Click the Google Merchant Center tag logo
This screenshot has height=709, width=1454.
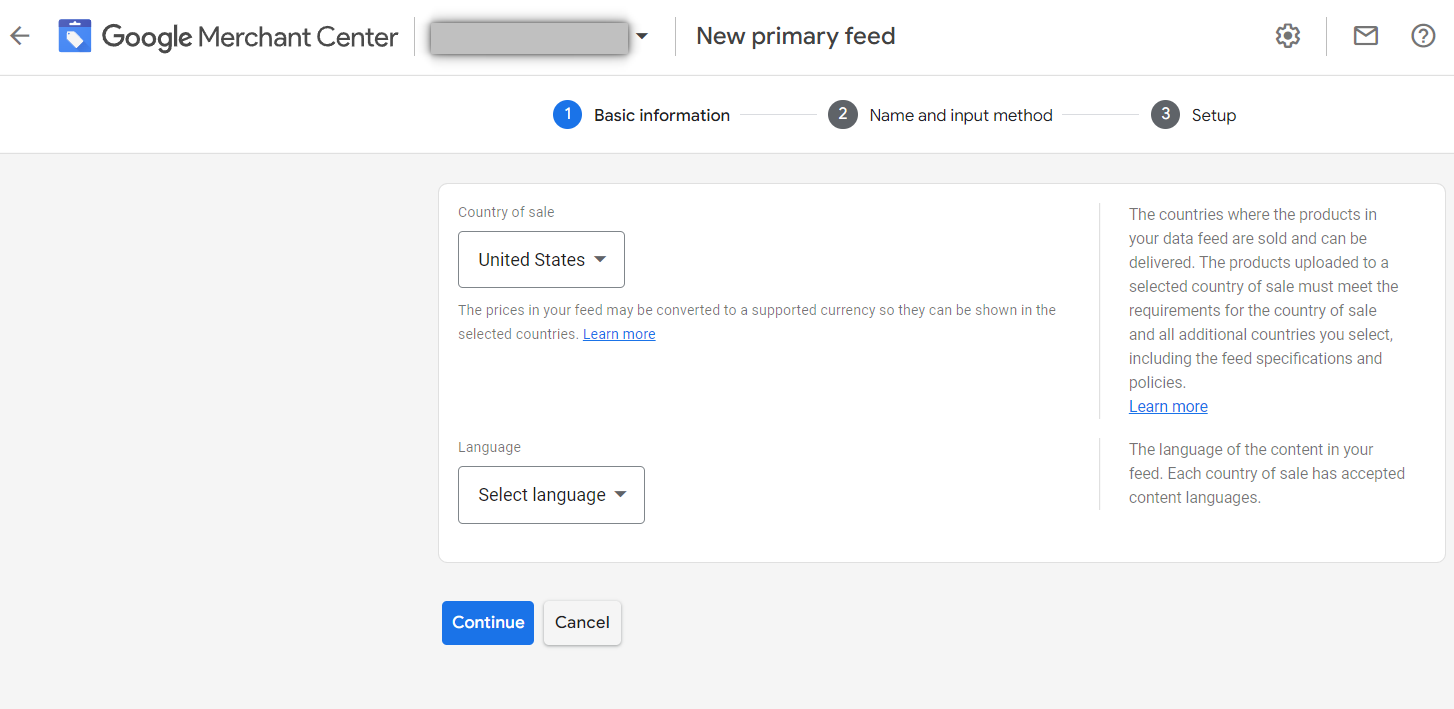coord(75,37)
